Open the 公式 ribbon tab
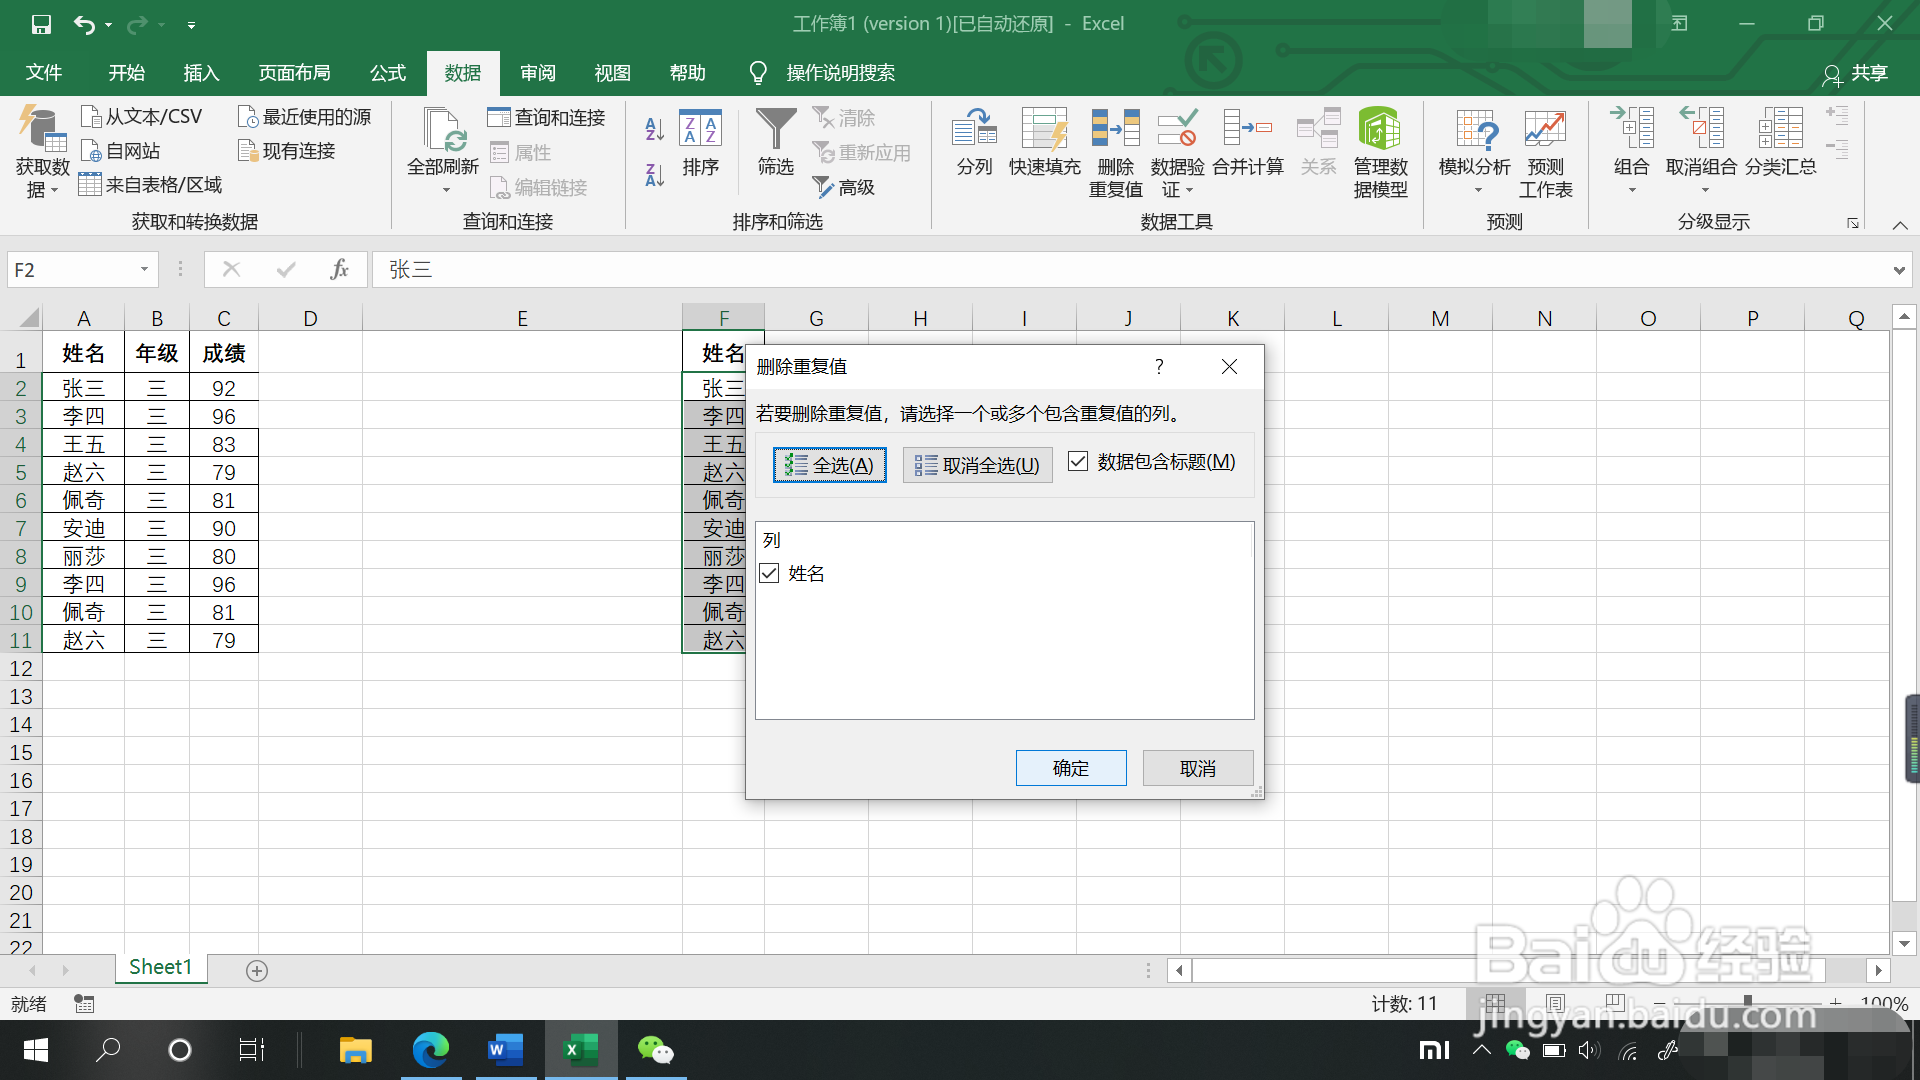The height and width of the screenshot is (1080, 1920). click(x=387, y=73)
